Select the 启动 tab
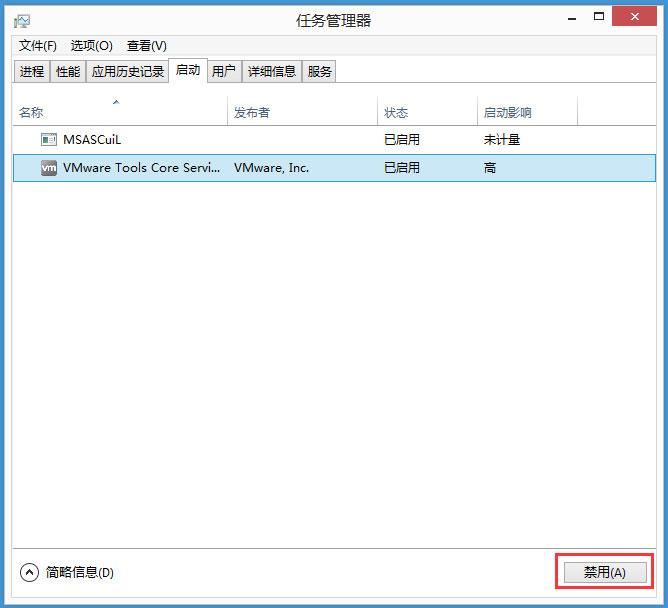The width and height of the screenshot is (668, 608). pyautogui.click(x=188, y=70)
